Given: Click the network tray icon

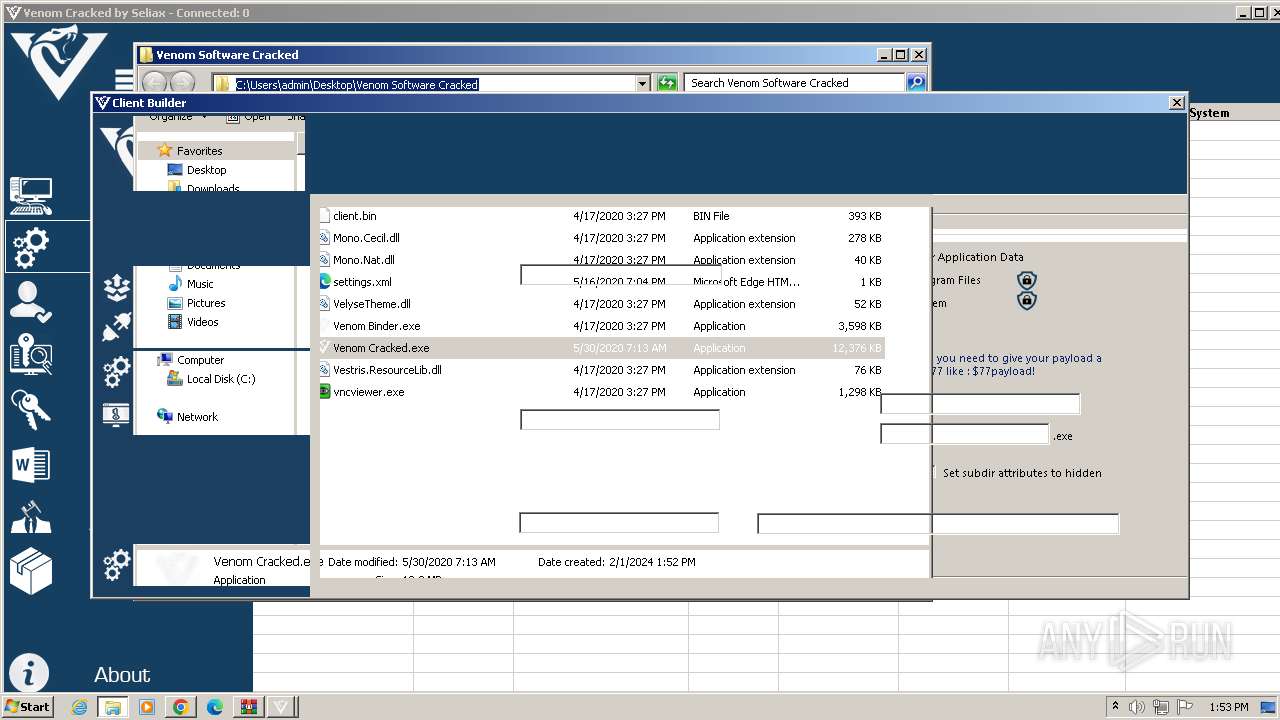Looking at the screenshot, I should click(1162, 707).
